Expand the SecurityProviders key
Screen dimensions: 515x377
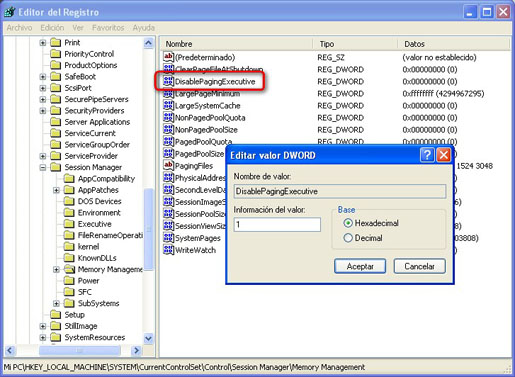pos(43,111)
